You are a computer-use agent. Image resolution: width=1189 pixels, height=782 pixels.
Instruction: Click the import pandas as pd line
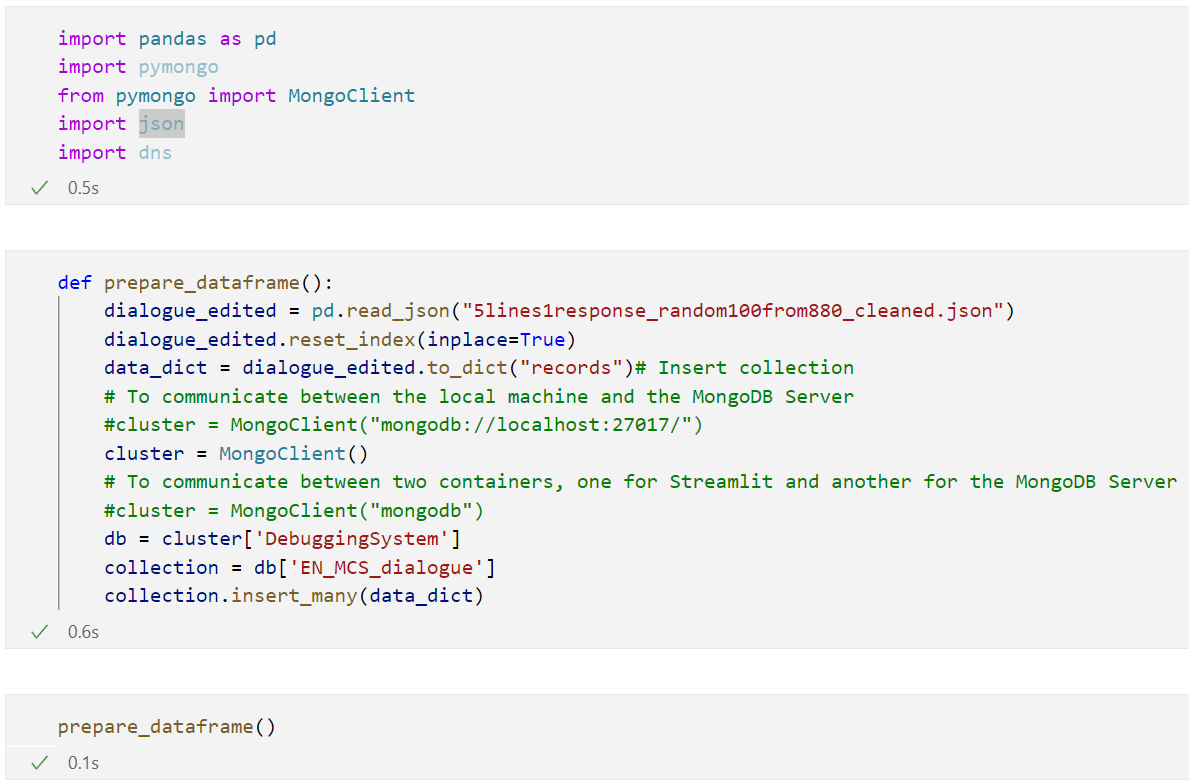[x=167, y=39]
